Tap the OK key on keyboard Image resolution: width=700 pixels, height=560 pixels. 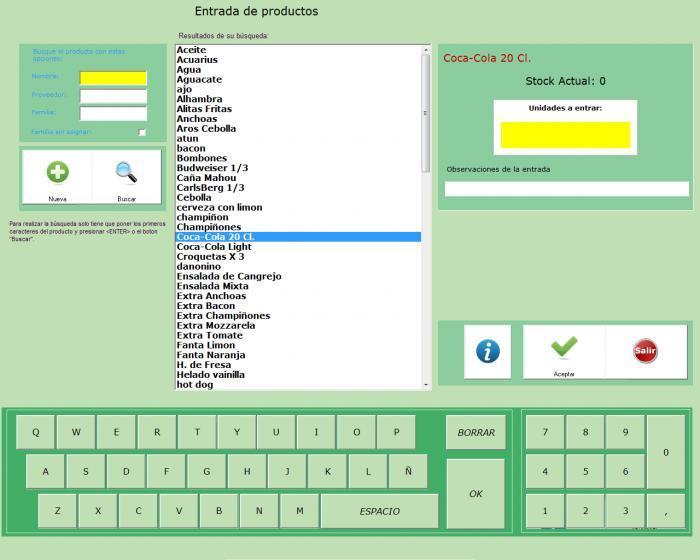click(x=476, y=493)
